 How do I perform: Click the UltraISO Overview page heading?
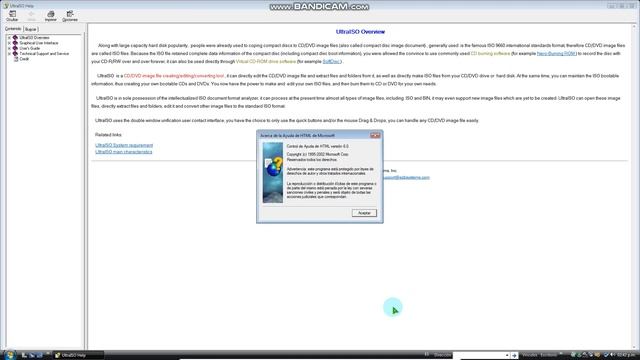(x=360, y=32)
